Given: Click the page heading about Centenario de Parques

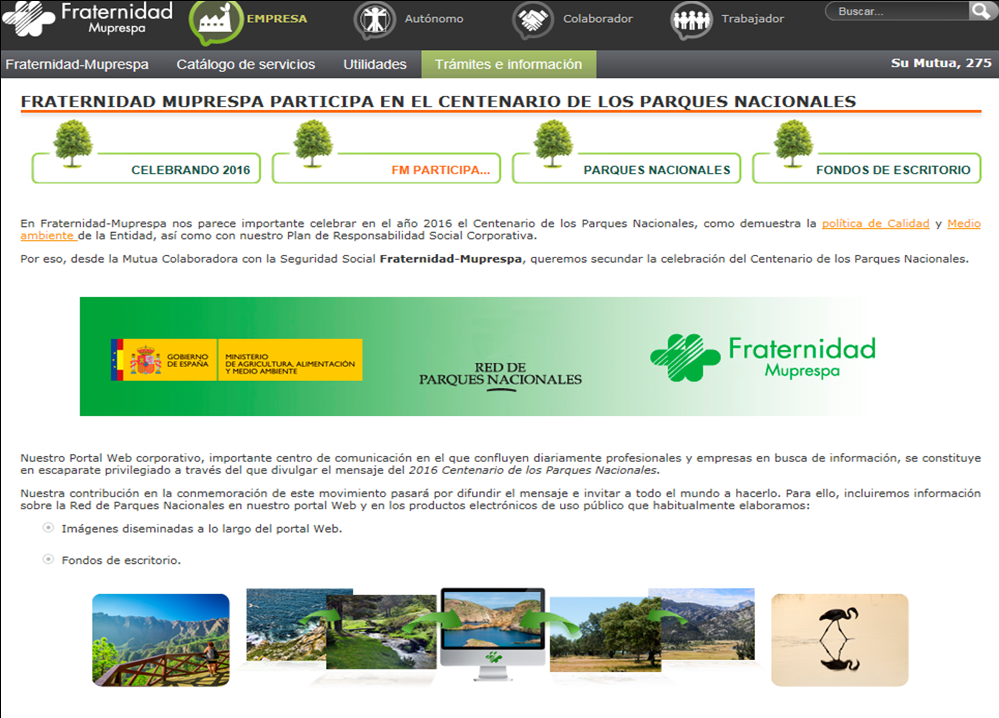Looking at the screenshot, I should (438, 102).
